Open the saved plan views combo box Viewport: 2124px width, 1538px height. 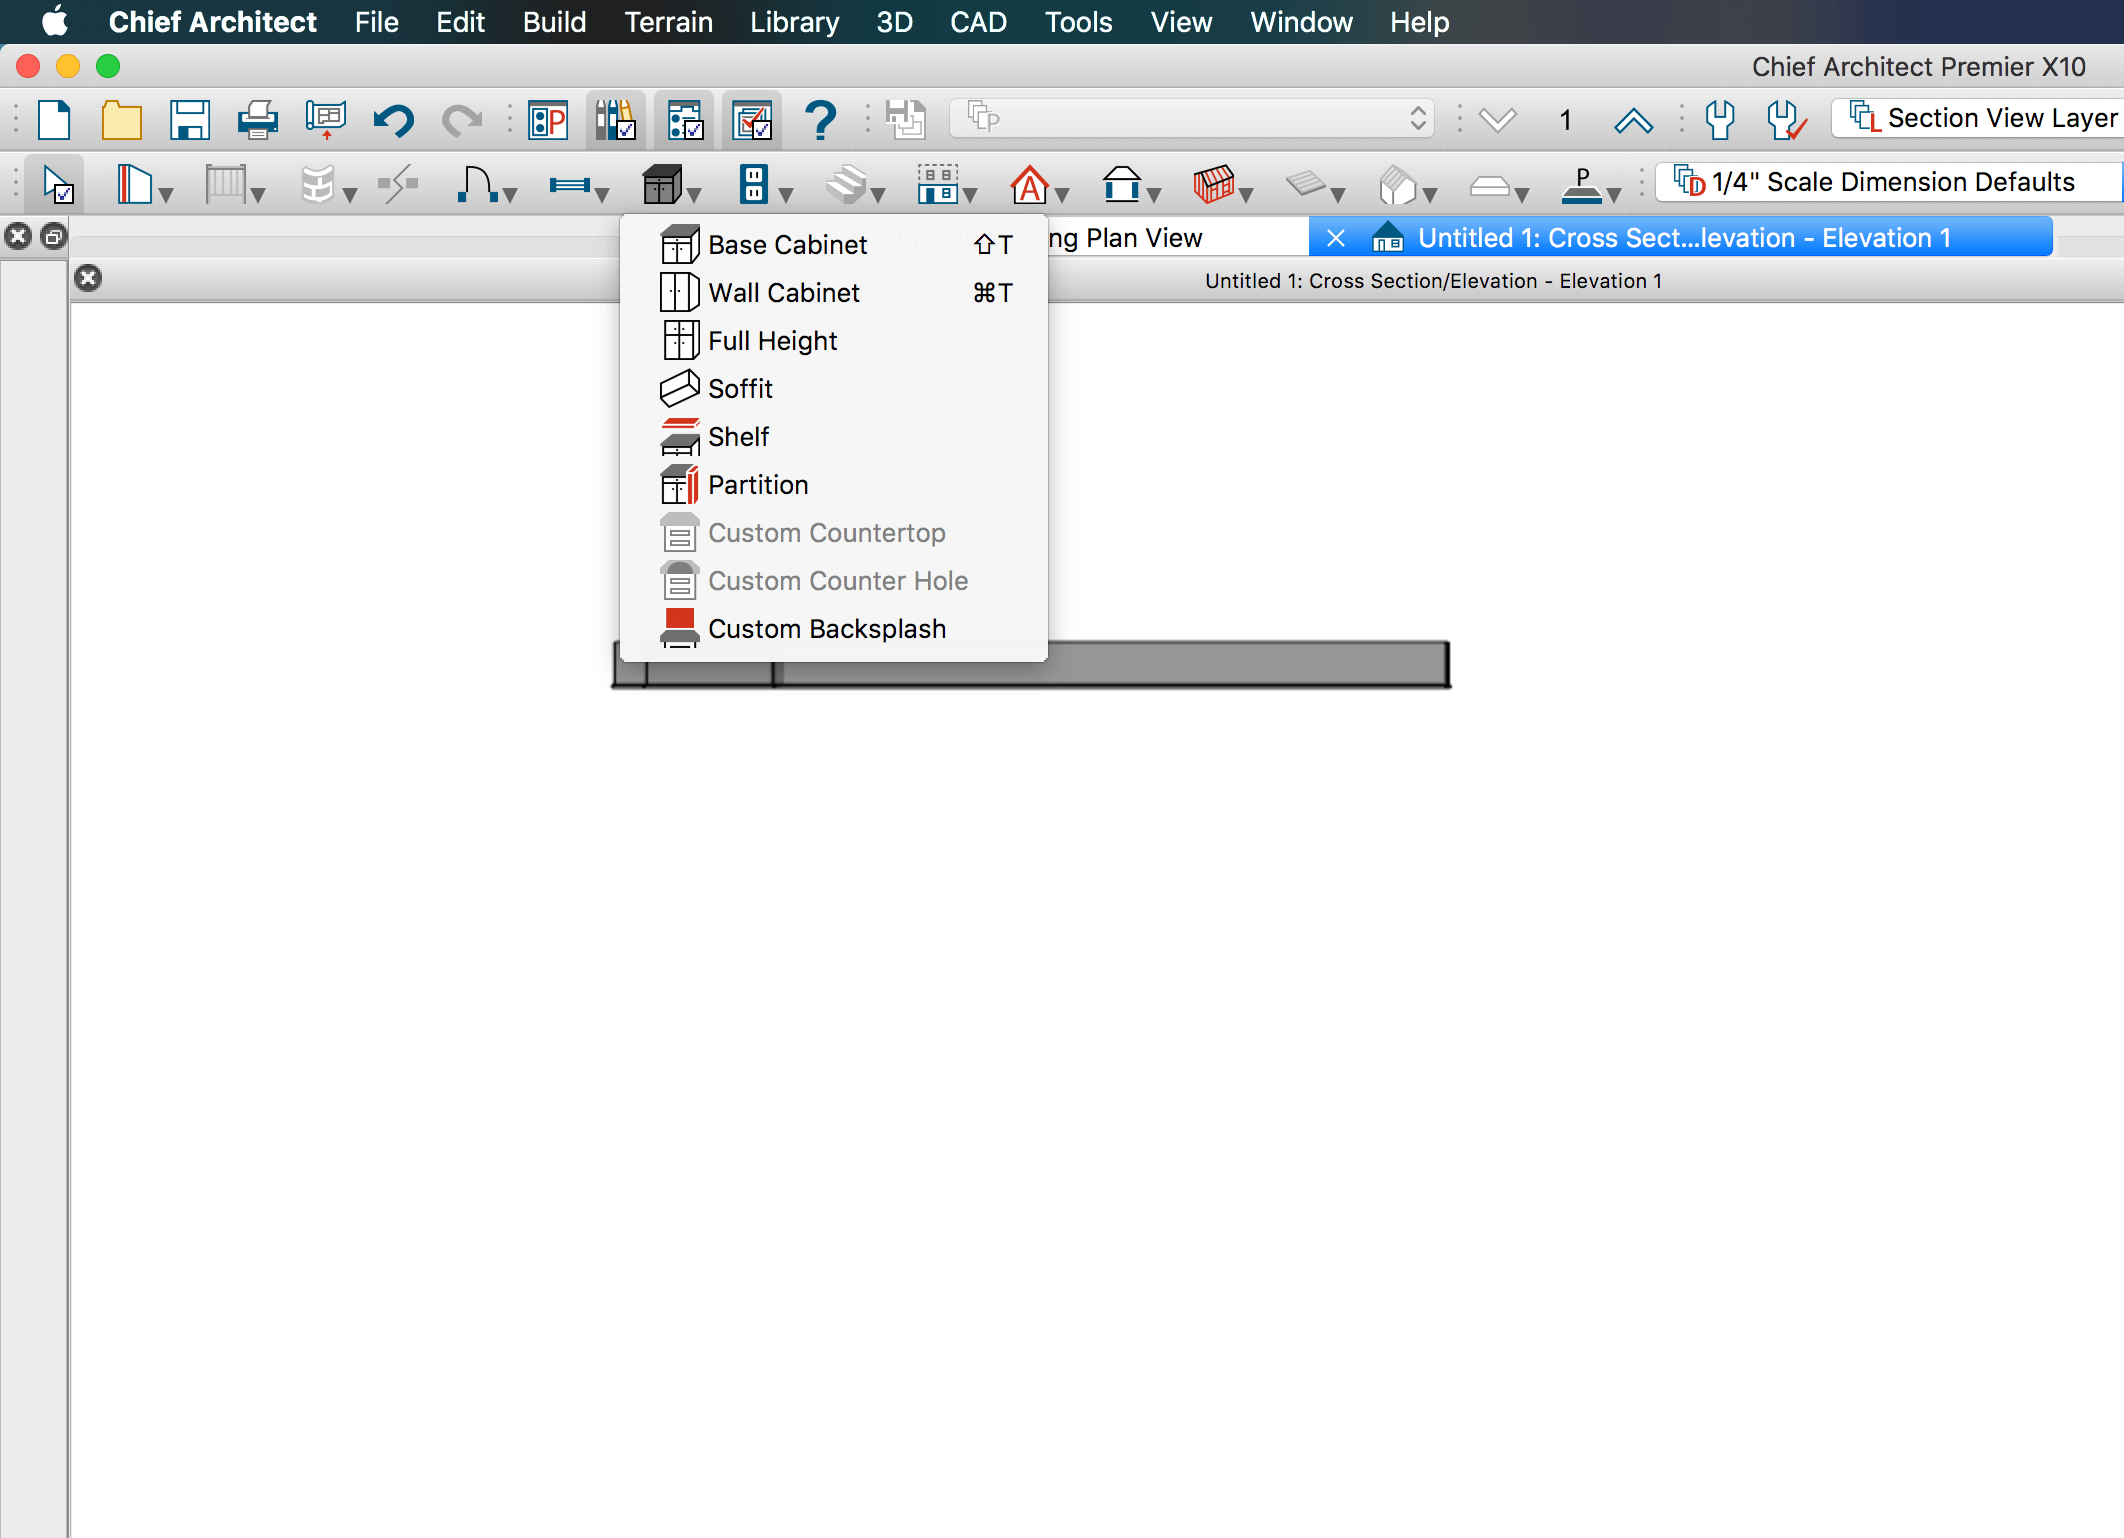1192,118
